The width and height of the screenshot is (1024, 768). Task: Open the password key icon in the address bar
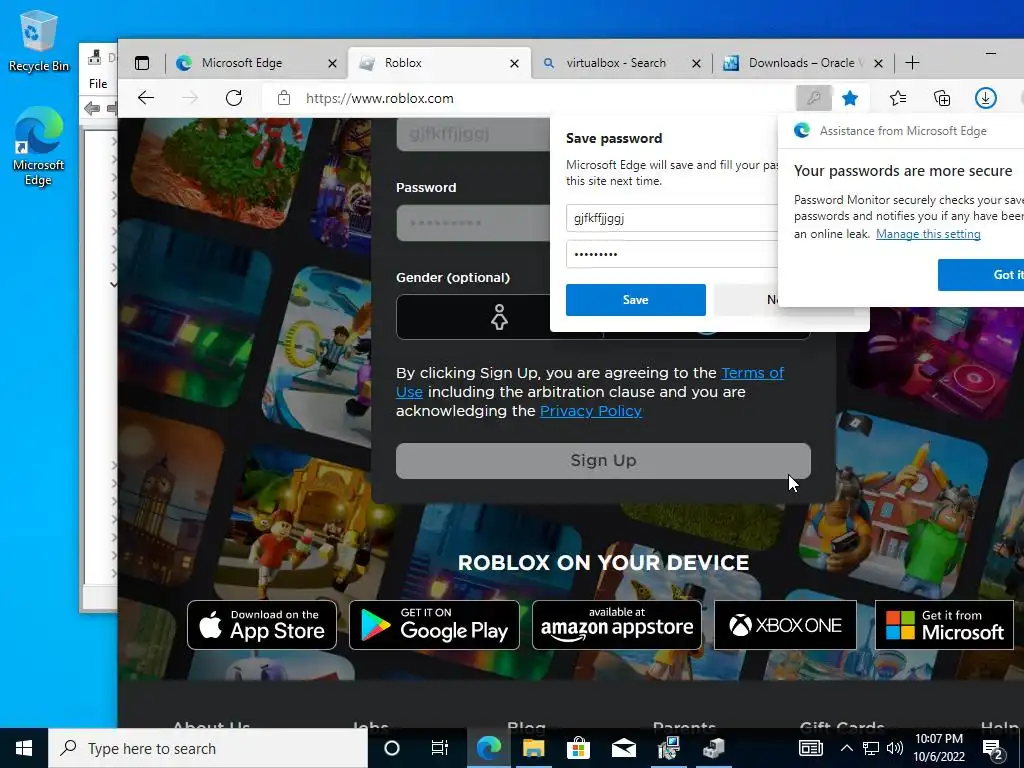click(813, 99)
